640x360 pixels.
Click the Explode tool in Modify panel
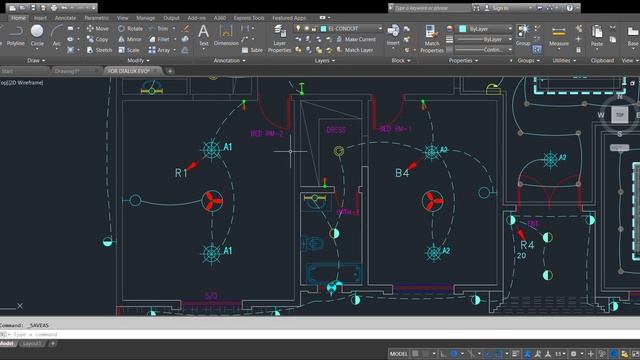point(185,39)
